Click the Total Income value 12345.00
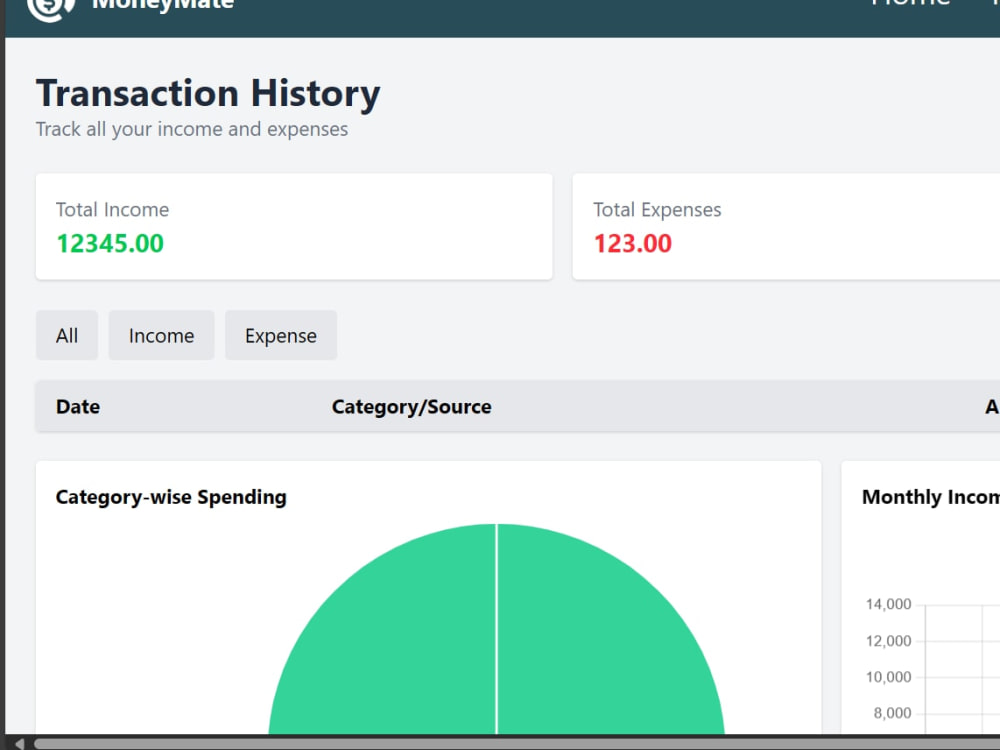The image size is (1000, 750). tap(110, 244)
